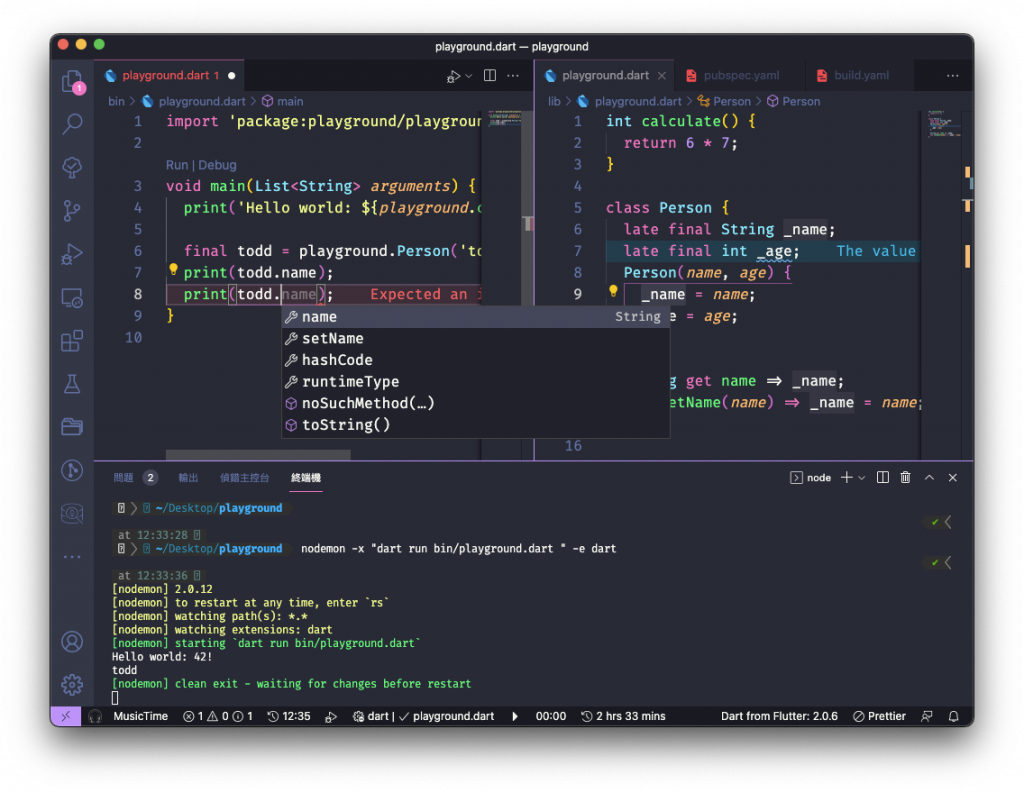1024x793 pixels.
Task: Choose 'hashCode' autocomplete suggestion
Action: [x=475, y=360]
